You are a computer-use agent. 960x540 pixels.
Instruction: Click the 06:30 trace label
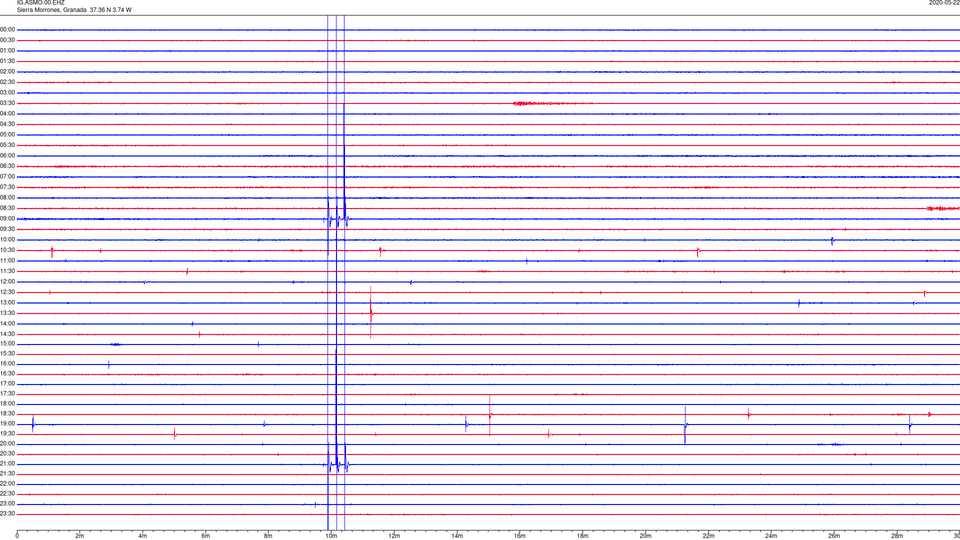pos(7,166)
